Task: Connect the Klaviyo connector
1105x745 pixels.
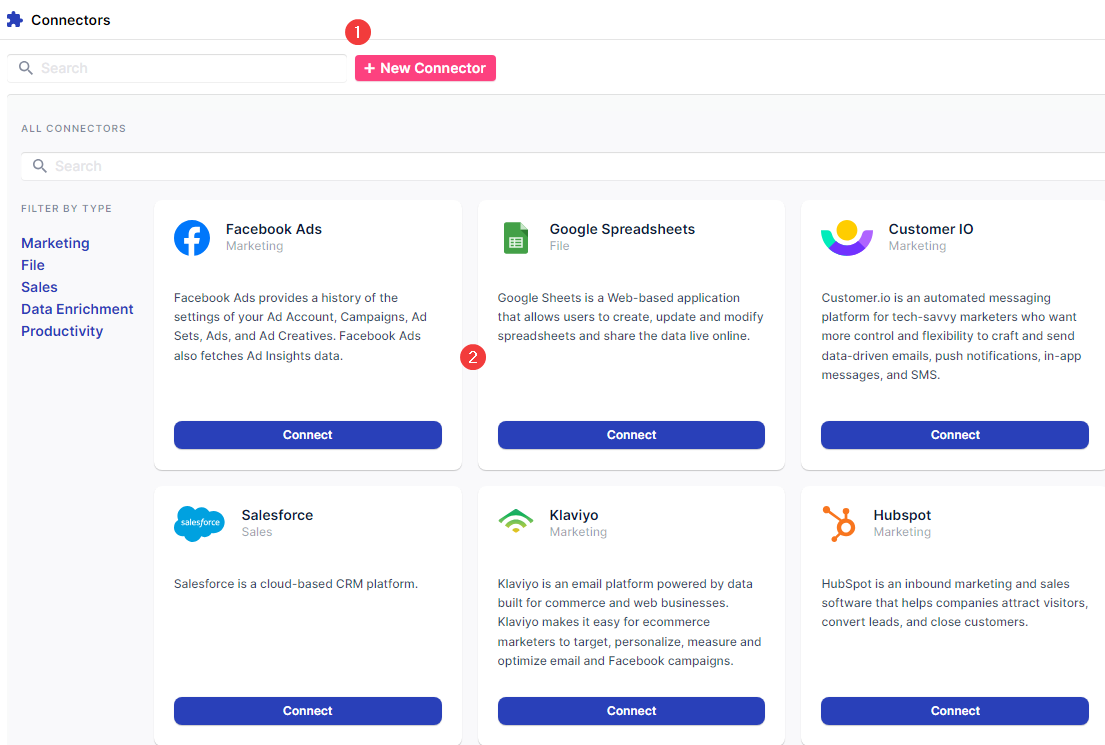Action: [631, 710]
